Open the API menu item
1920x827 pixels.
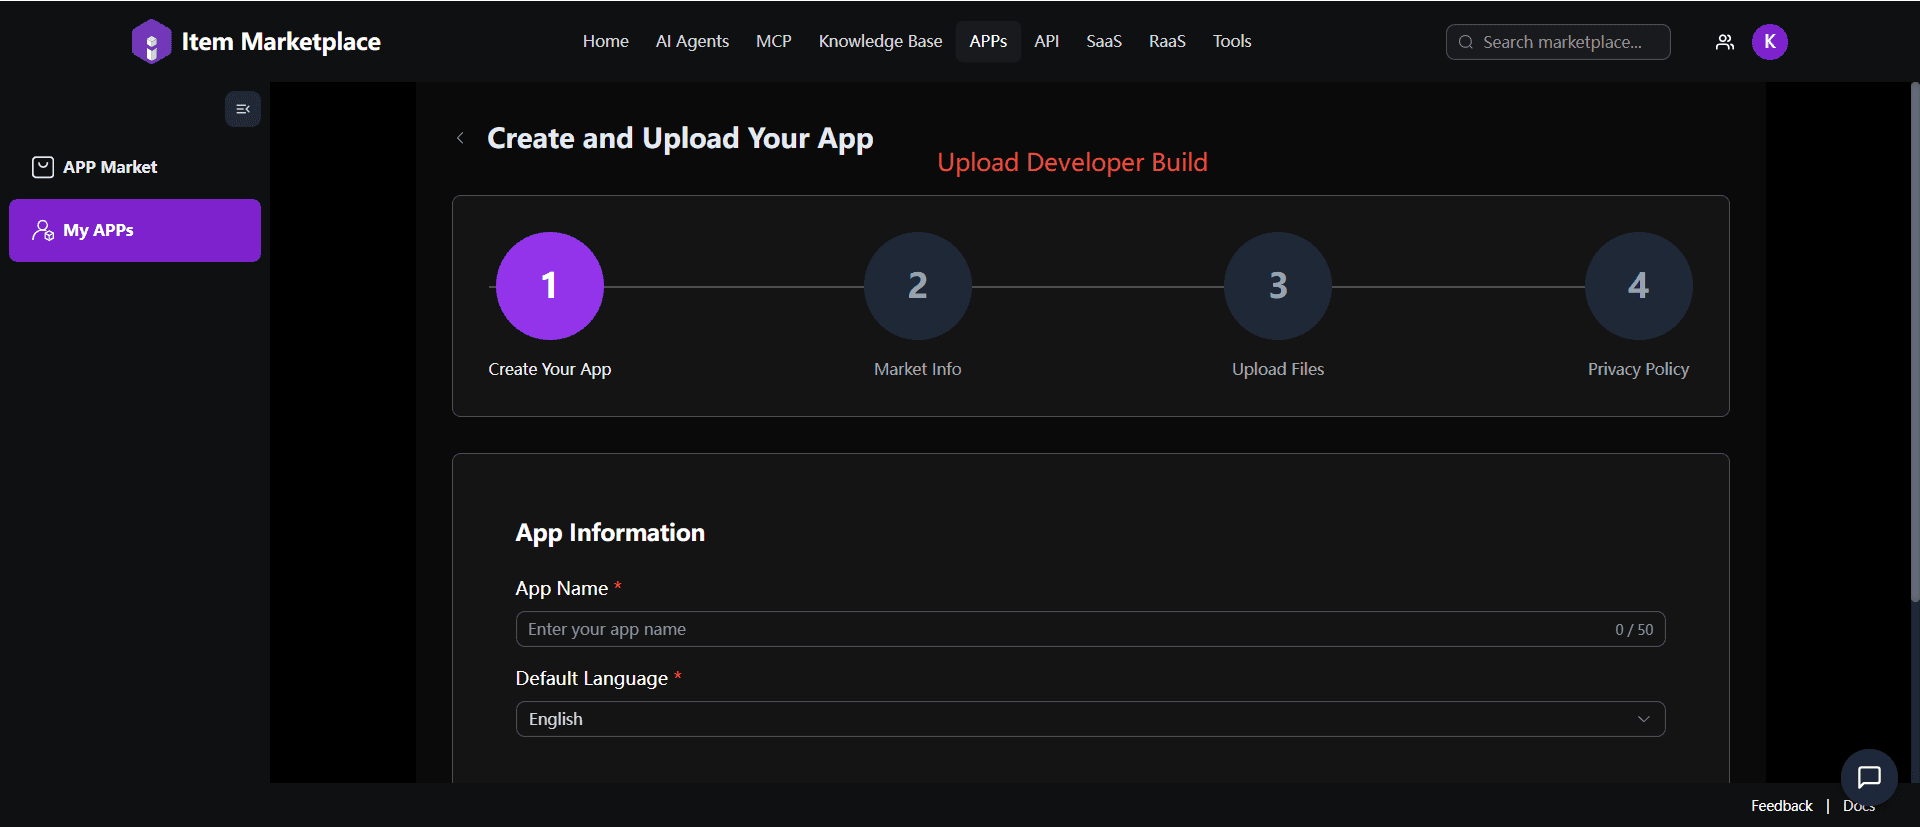coord(1047,41)
